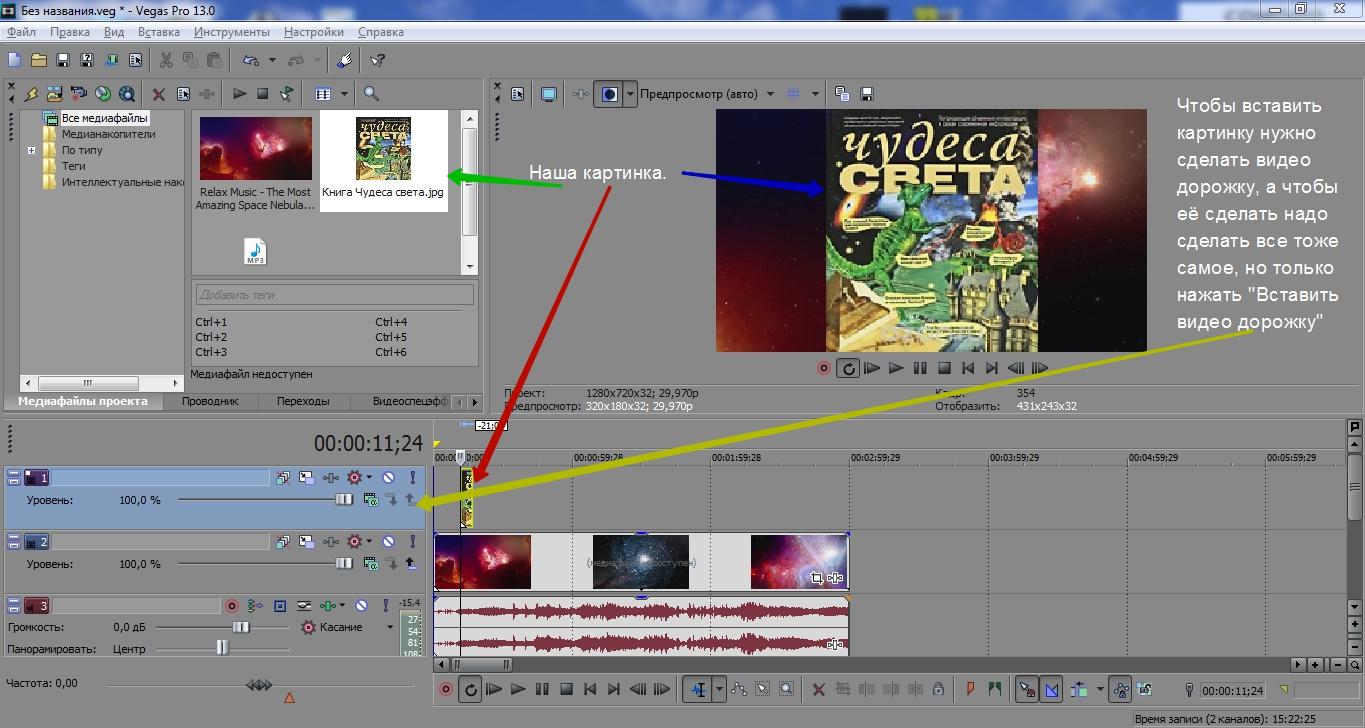The width and height of the screenshot is (1365, 728).
Task: Expand the По типу folder in media tree
Action: point(31,150)
